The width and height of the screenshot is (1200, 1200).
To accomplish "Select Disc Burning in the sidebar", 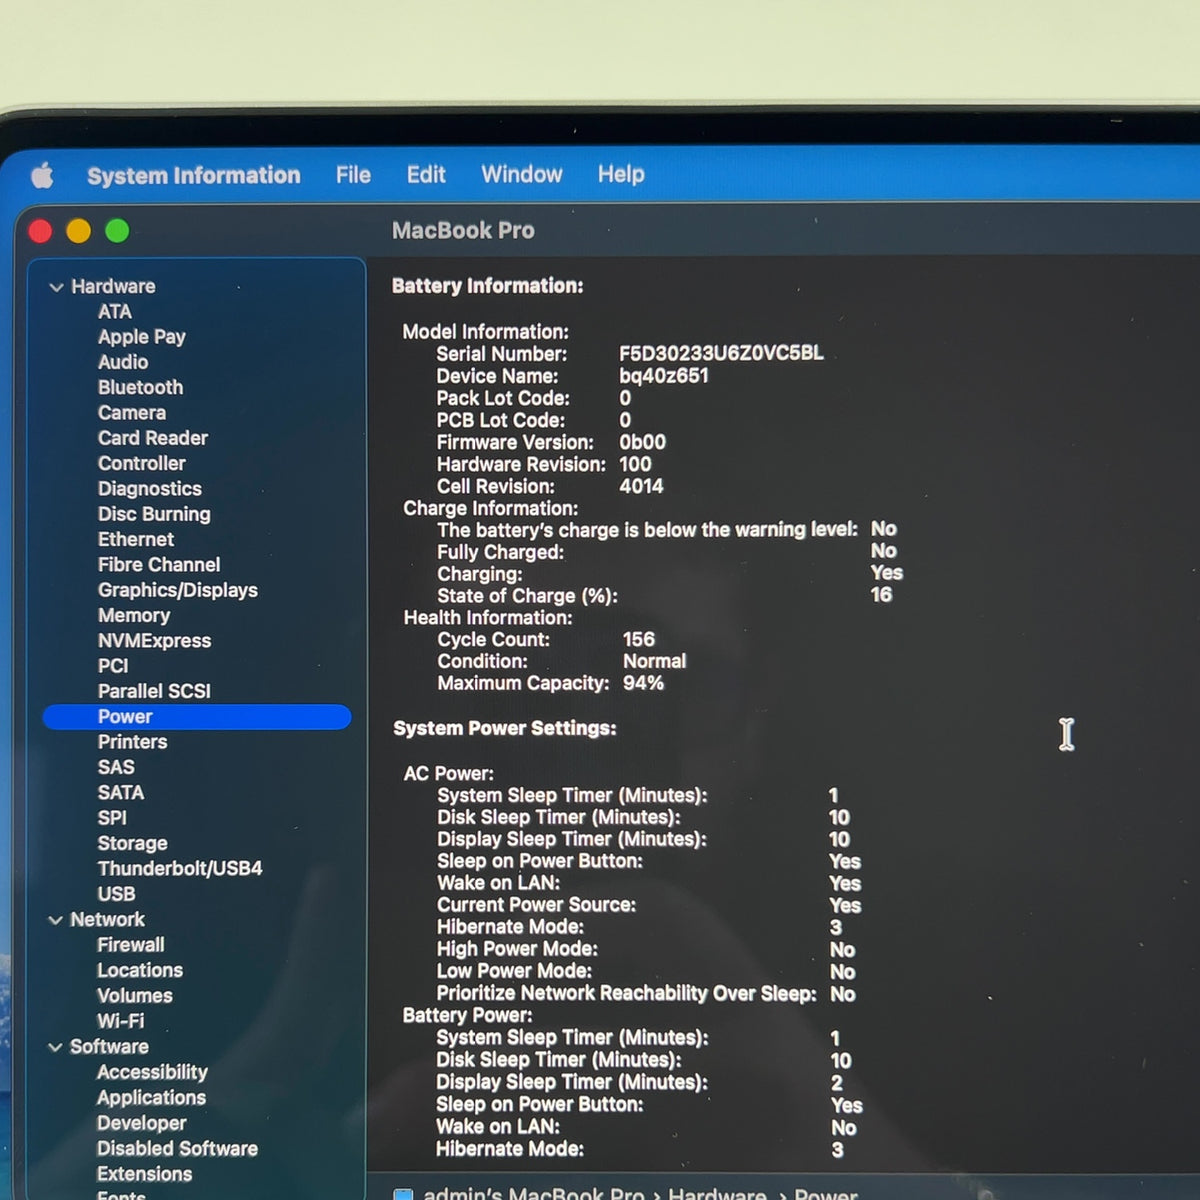I will pyautogui.click(x=154, y=514).
